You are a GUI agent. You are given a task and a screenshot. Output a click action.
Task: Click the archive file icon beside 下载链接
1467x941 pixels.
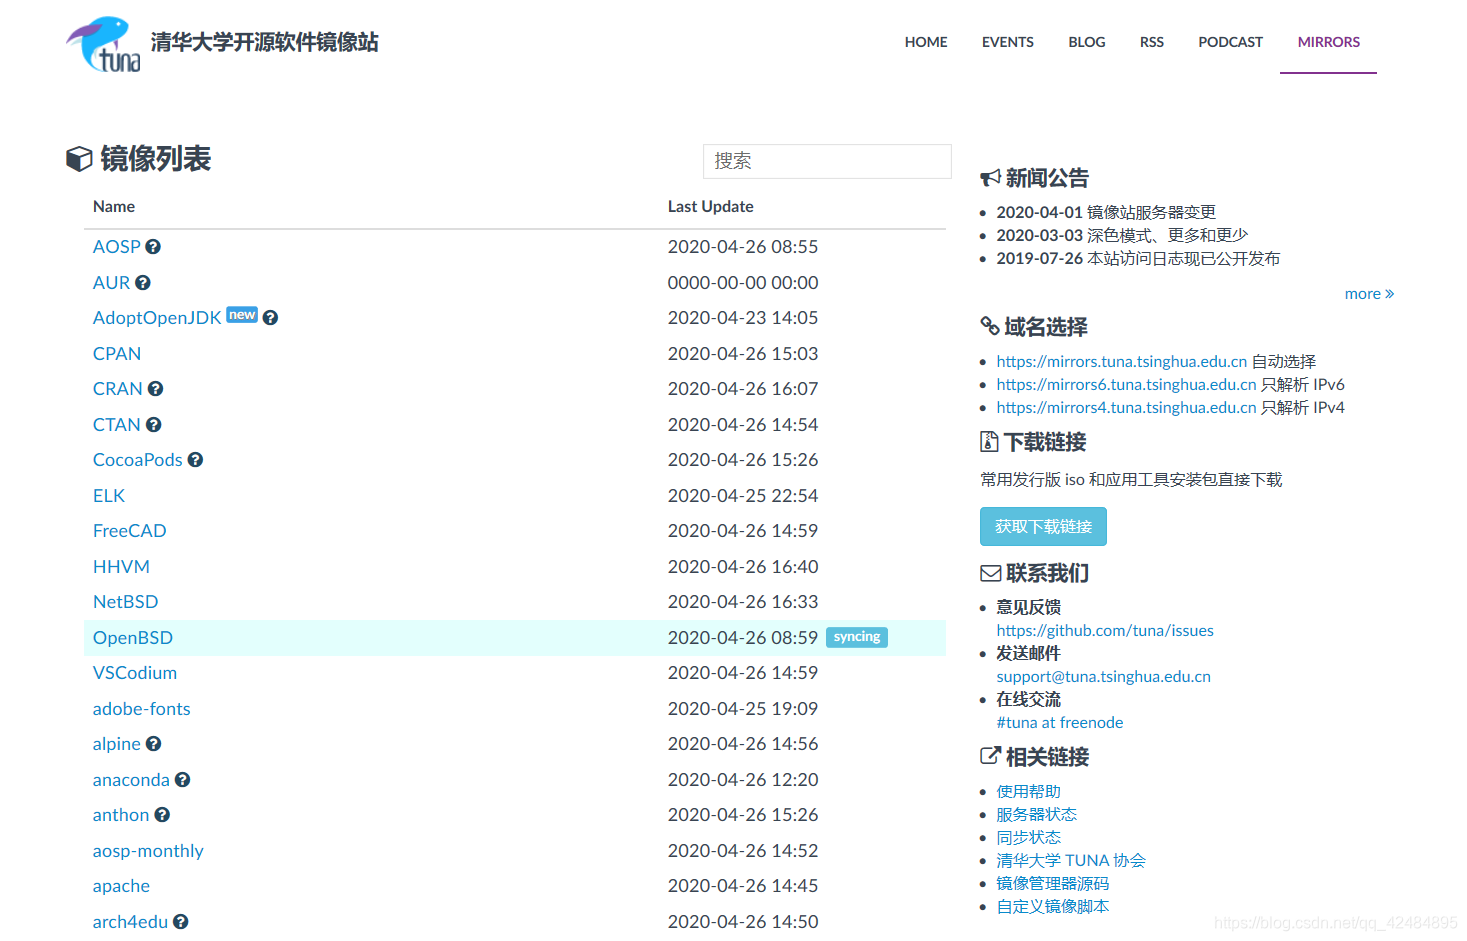coord(989,441)
